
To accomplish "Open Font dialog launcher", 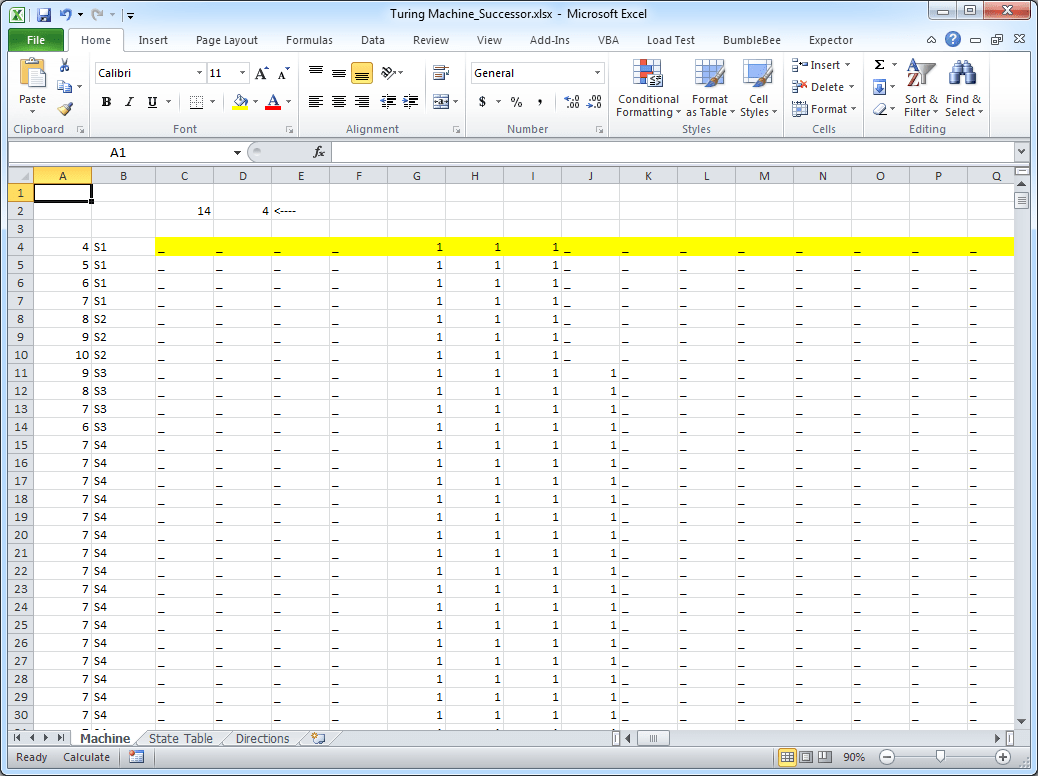I will [x=289, y=130].
